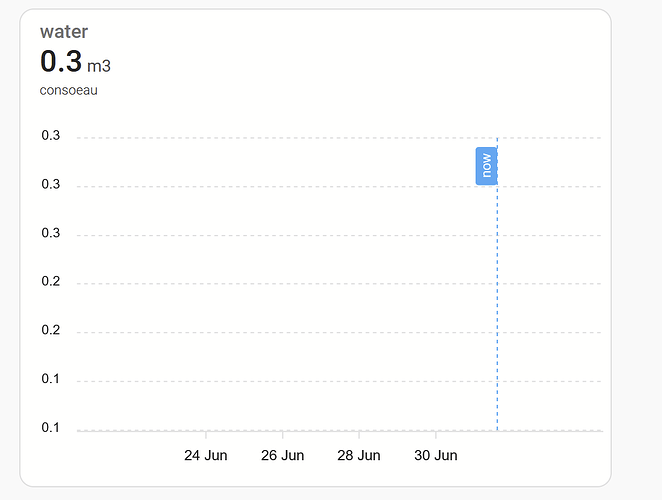
Task: Click the upper 0.2 y-axis label
Action: point(51,282)
